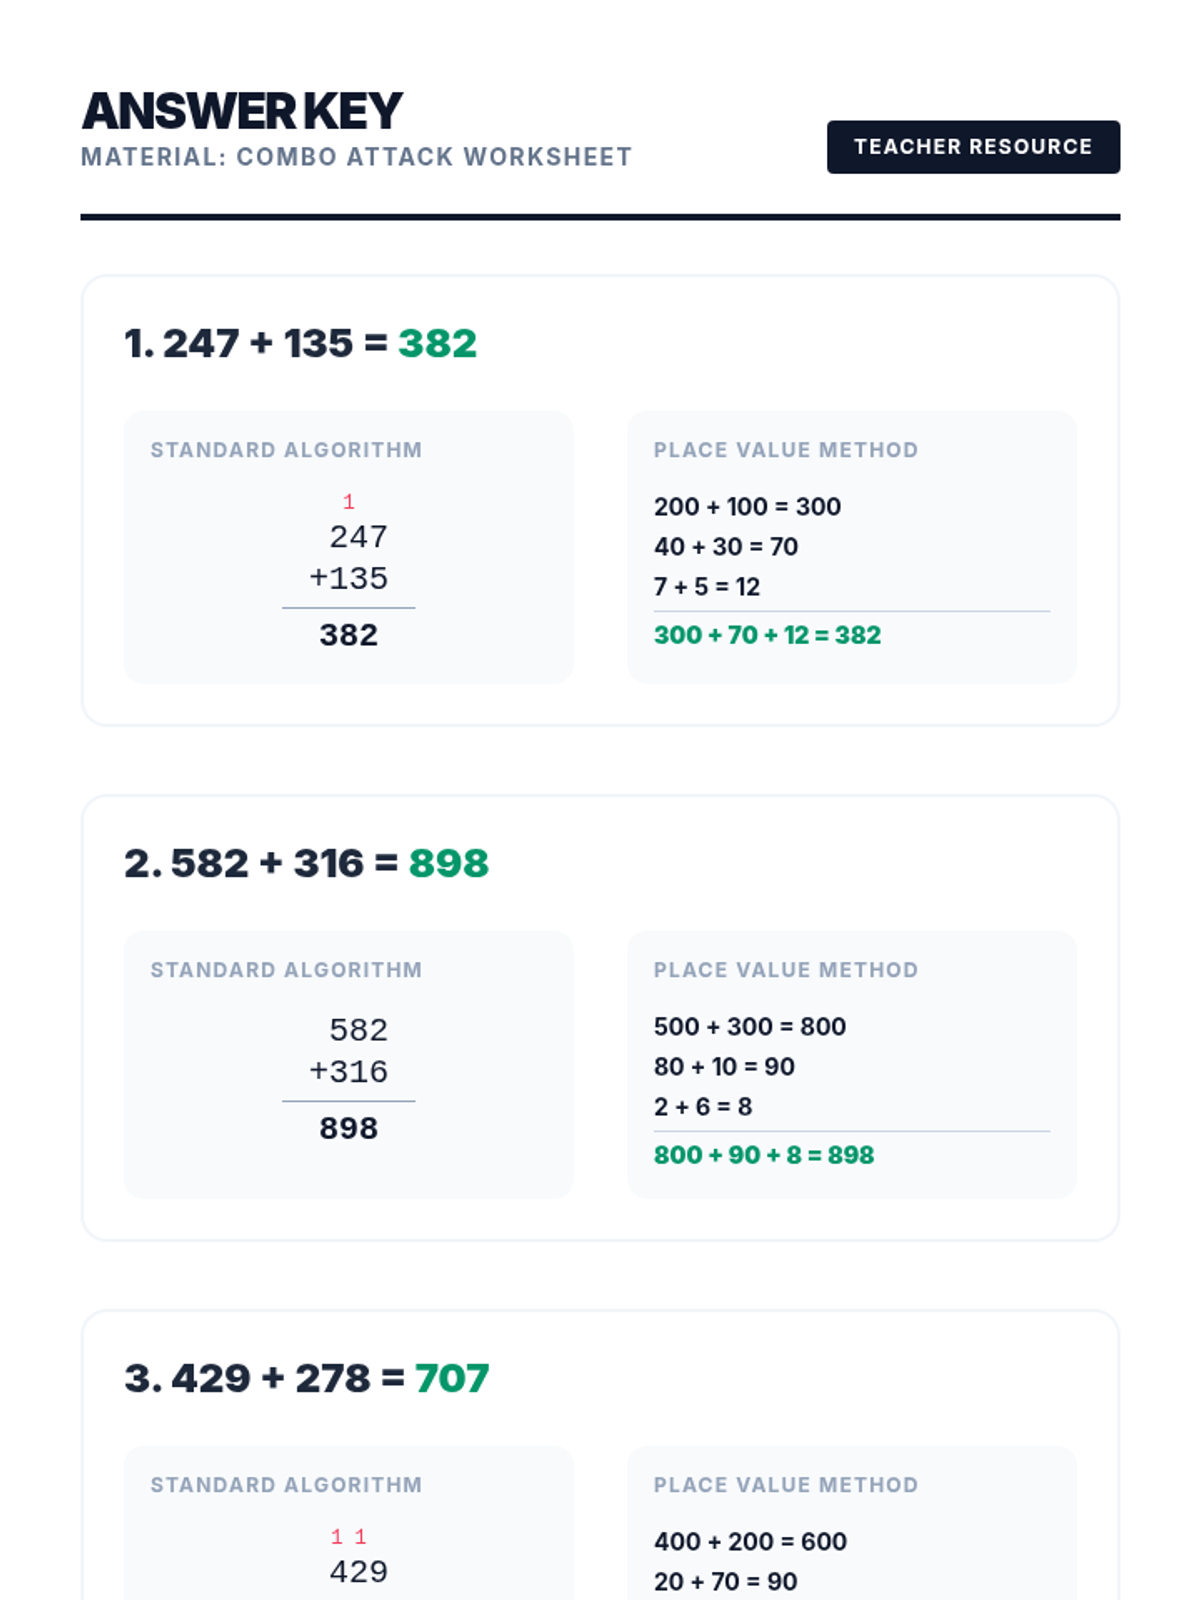Viewport: 1200px width, 1600px height.
Task: Click the line 7 + 5 = 12
Action: point(707,586)
